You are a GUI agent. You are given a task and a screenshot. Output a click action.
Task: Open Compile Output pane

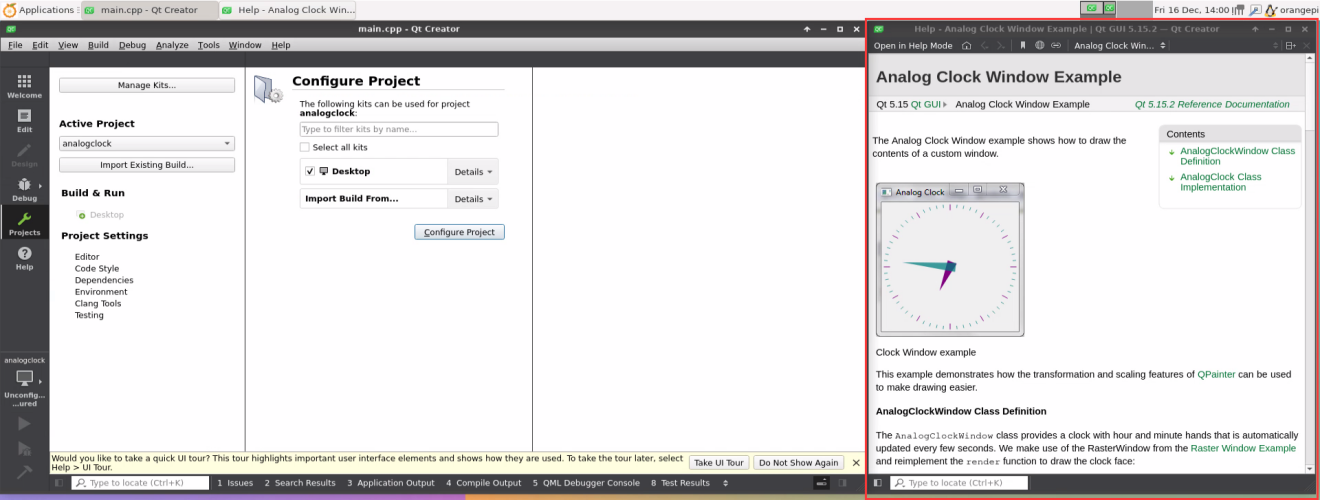click(x=484, y=483)
